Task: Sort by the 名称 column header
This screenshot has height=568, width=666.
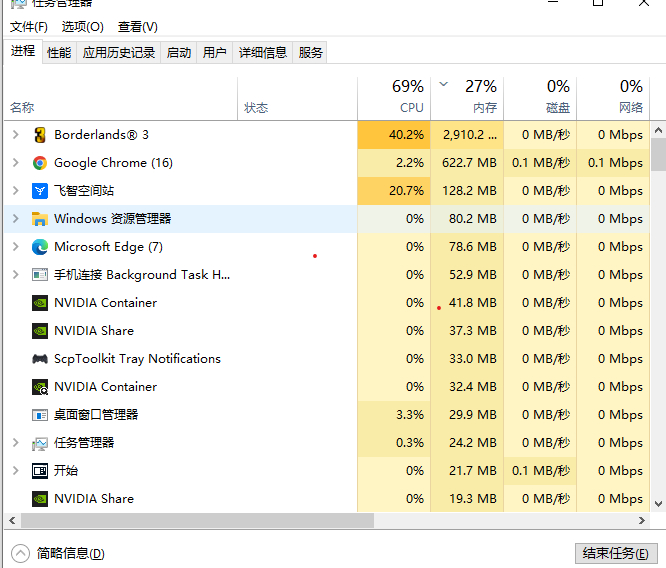Action: point(121,99)
